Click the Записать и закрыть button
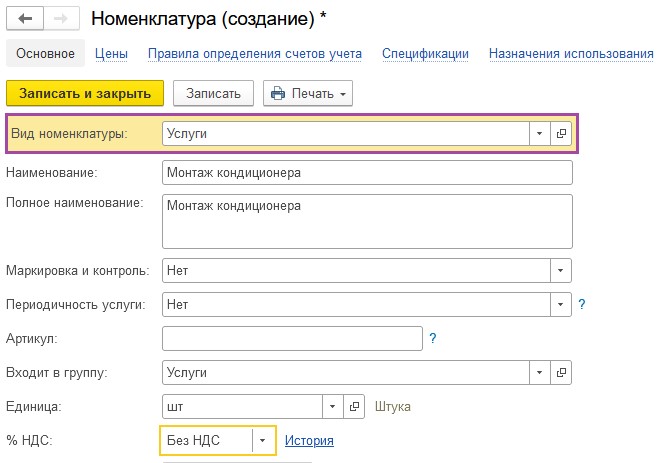The height and width of the screenshot is (463, 661). 85,93
